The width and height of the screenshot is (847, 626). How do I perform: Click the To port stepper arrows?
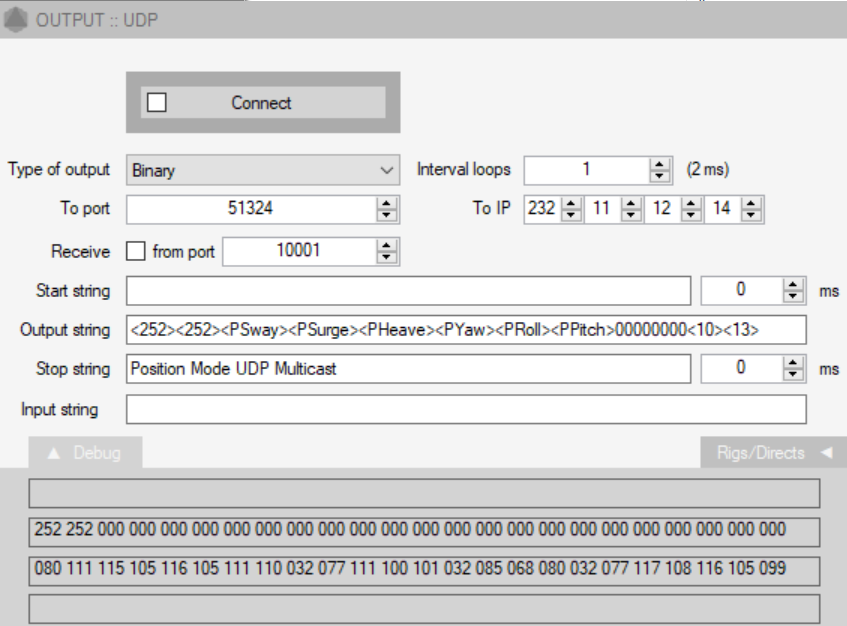(x=387, y=209)
